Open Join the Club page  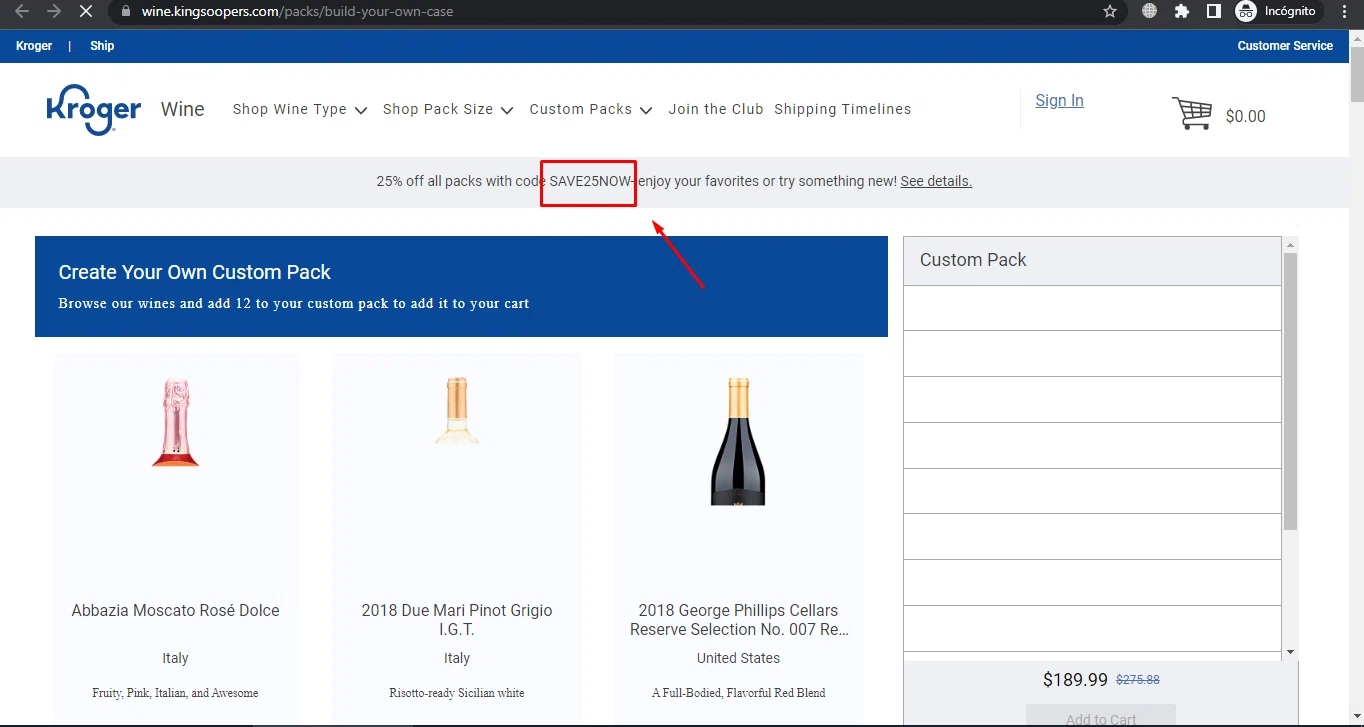tap(716, 110)
